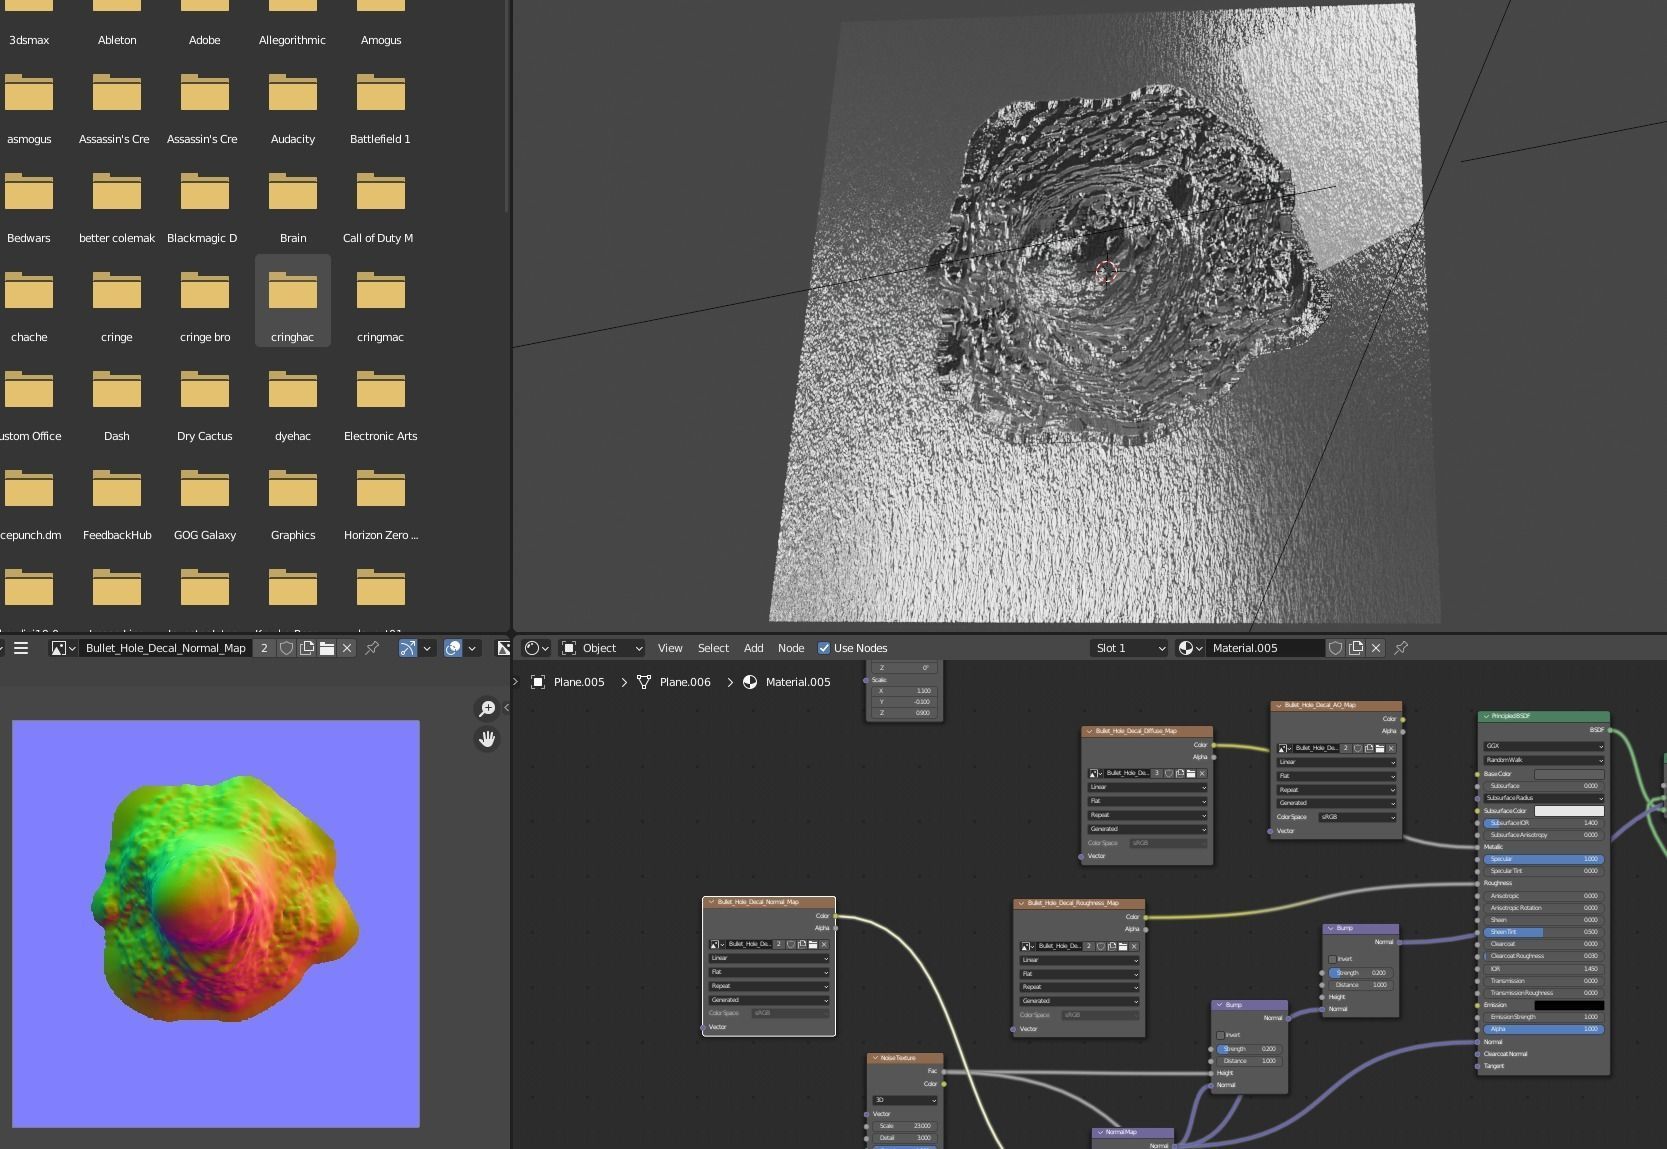Click Material.005 in node breadcrumb
The height and width of the screenshot is (1149, 1667).
797,682
